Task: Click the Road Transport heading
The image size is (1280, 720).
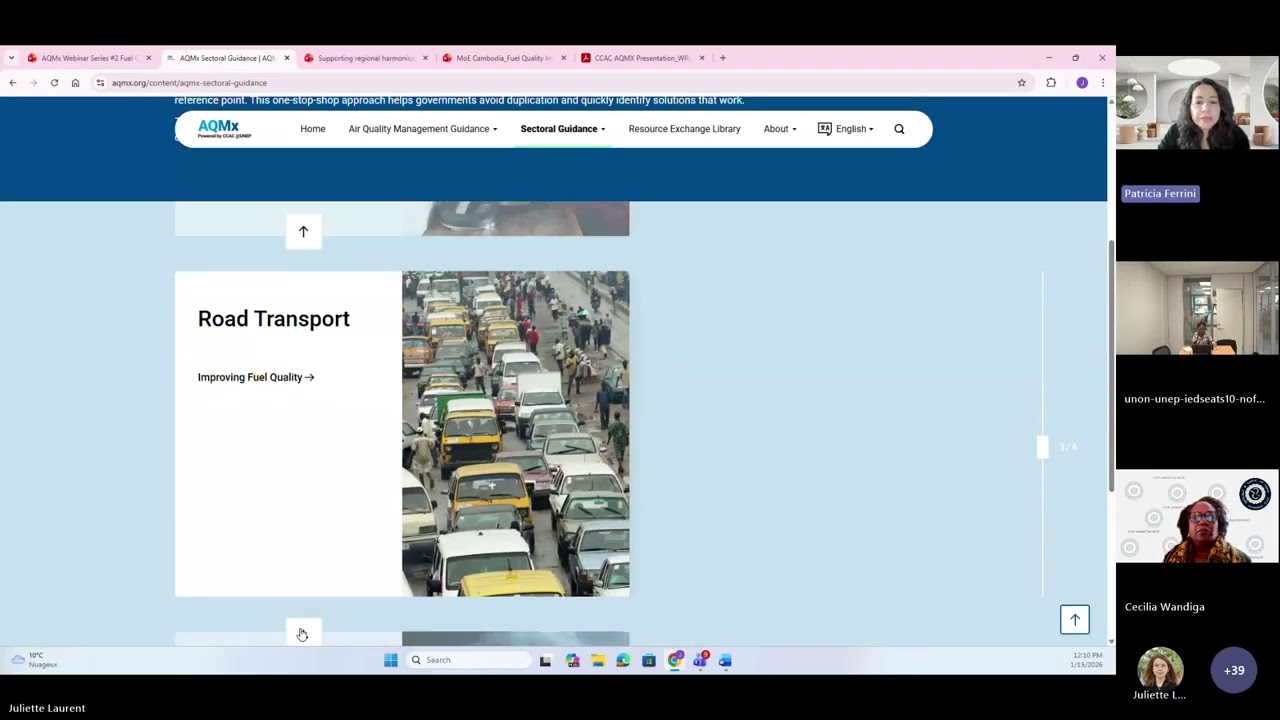Action: pos(273,319)
